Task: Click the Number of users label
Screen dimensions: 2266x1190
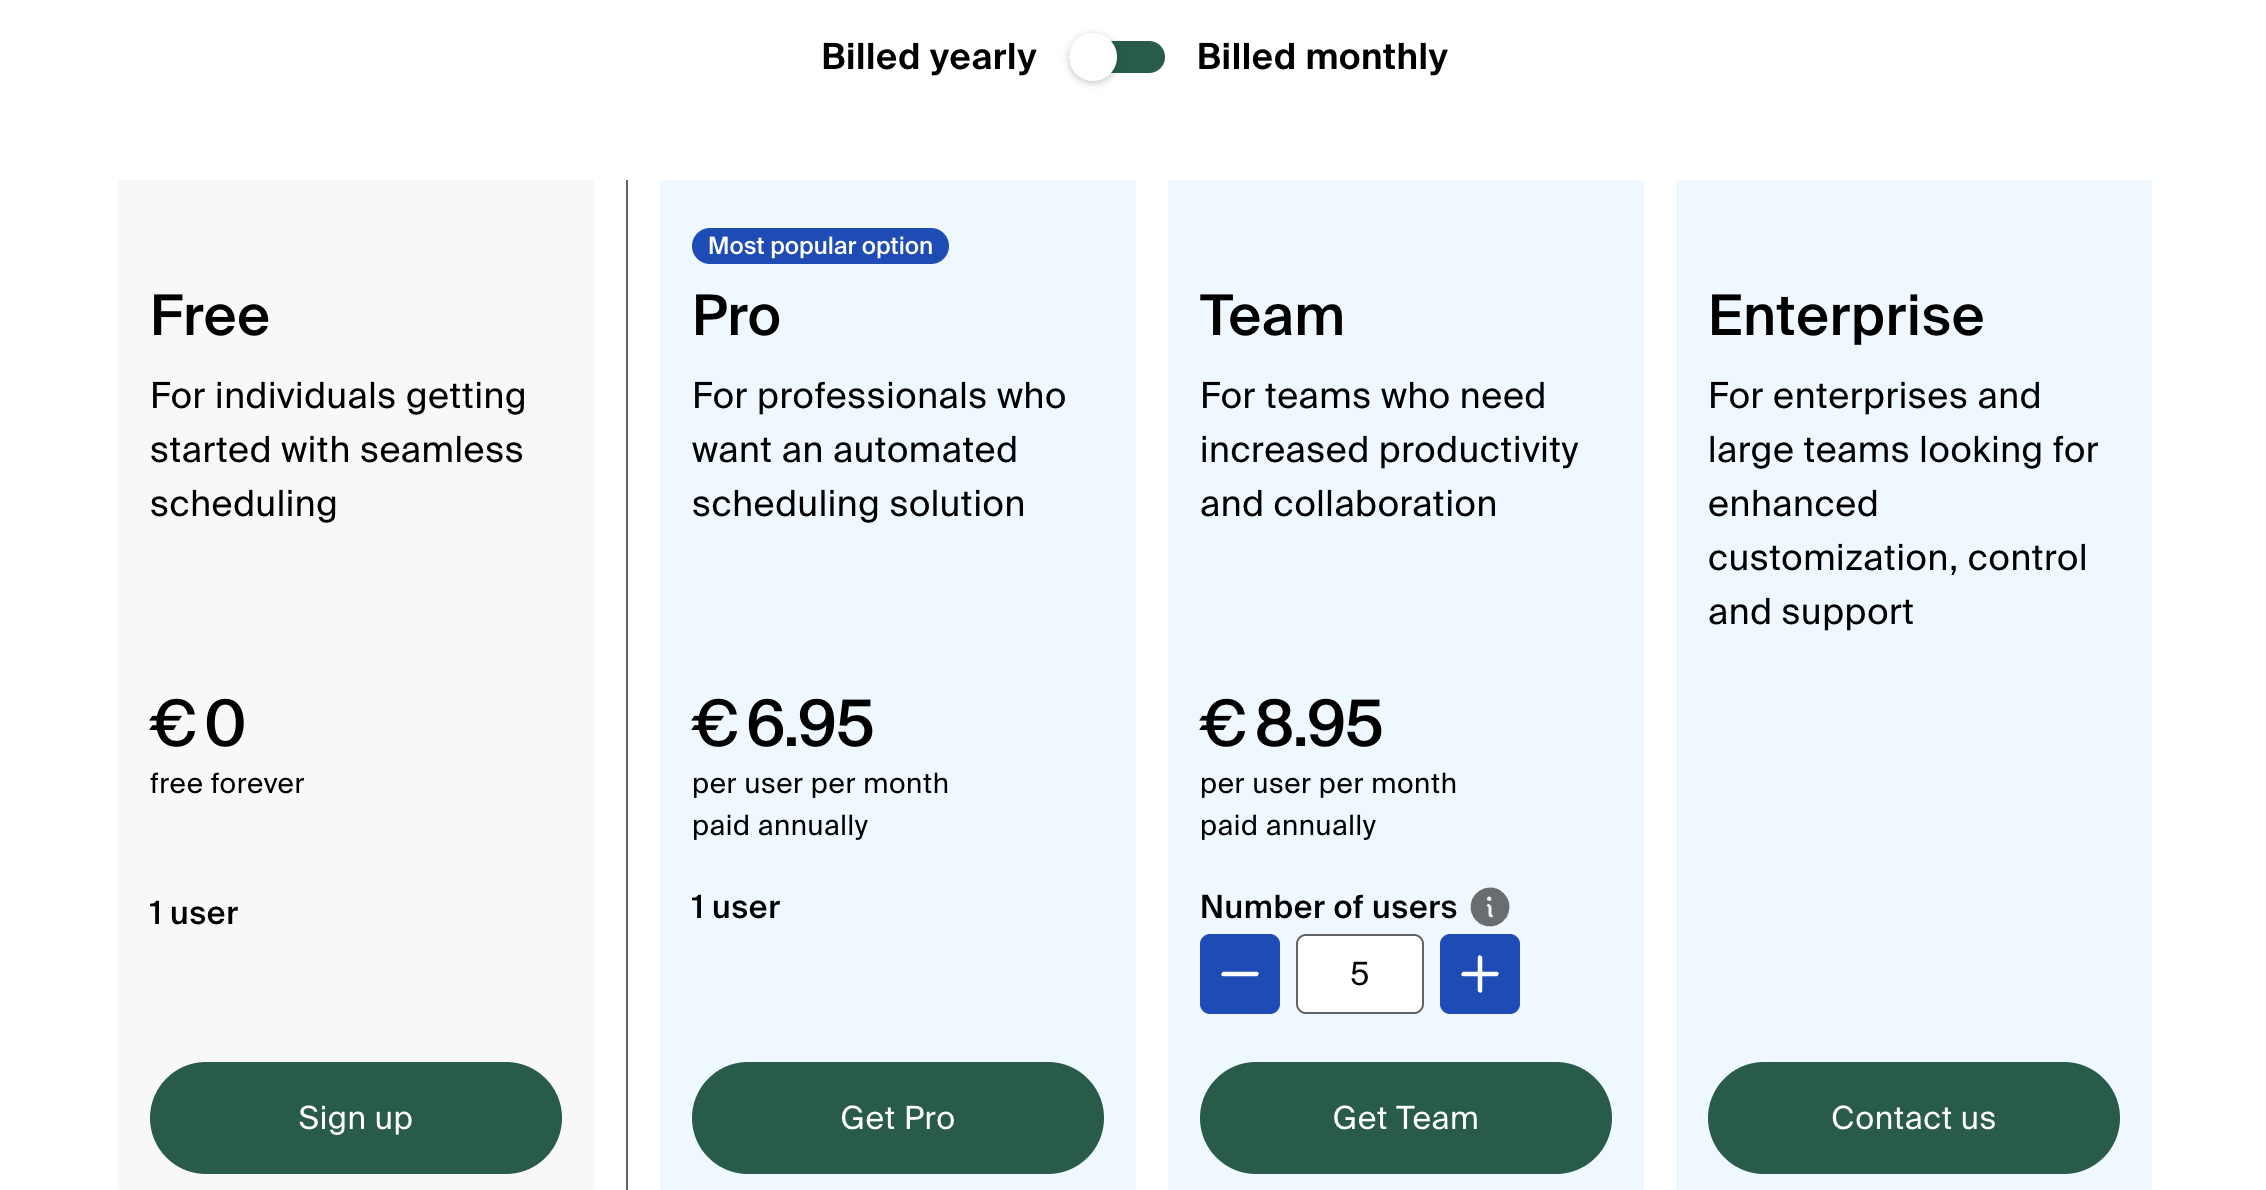Action: point(1327,906)
